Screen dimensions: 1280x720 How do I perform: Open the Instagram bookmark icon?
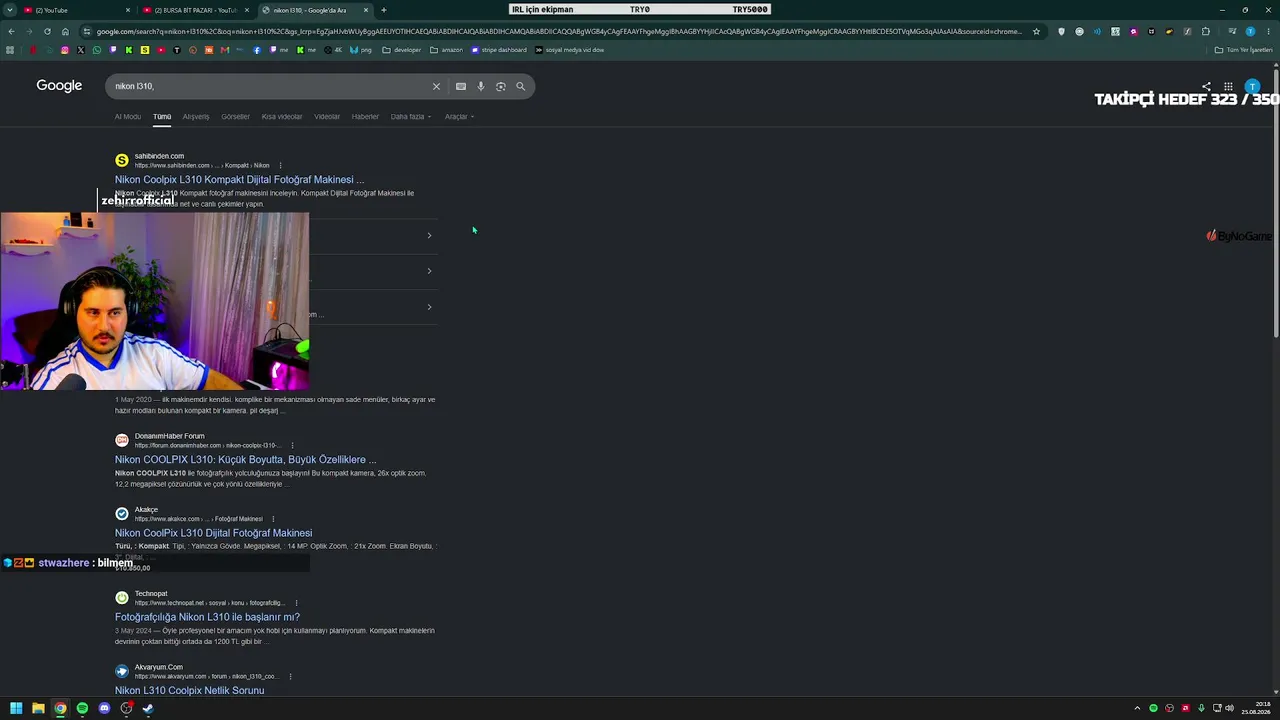tap(65, 50)
